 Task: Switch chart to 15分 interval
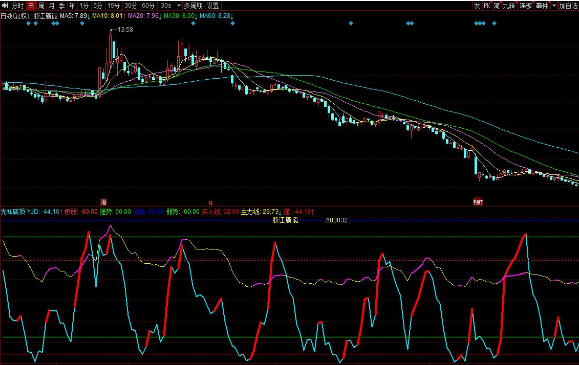(114, 6)
